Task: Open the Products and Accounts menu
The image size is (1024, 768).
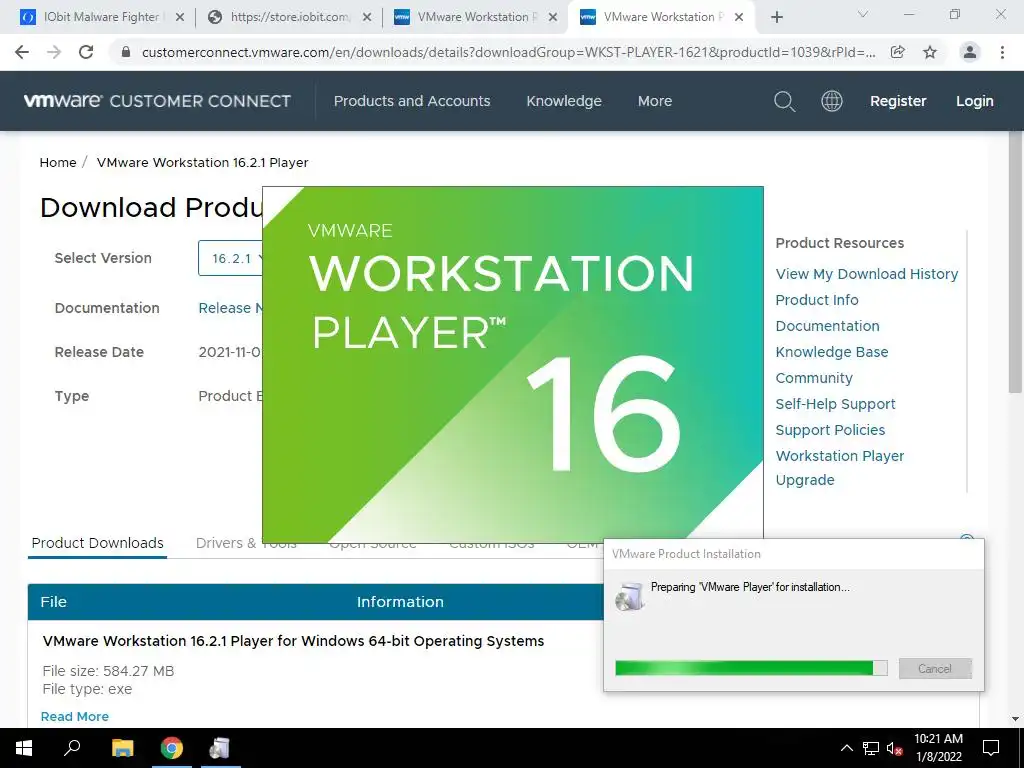Action: (x=411, y=101)
